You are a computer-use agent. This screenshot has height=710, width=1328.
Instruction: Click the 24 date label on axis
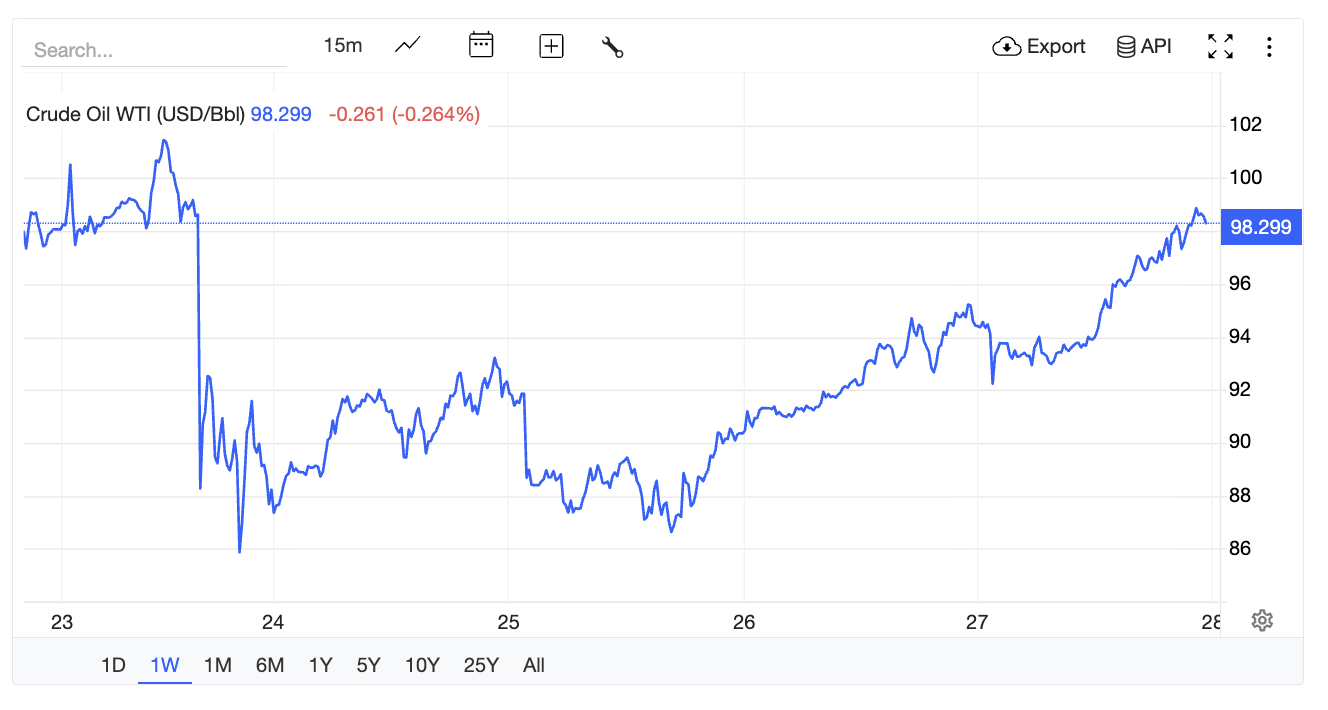coord(273,622)
